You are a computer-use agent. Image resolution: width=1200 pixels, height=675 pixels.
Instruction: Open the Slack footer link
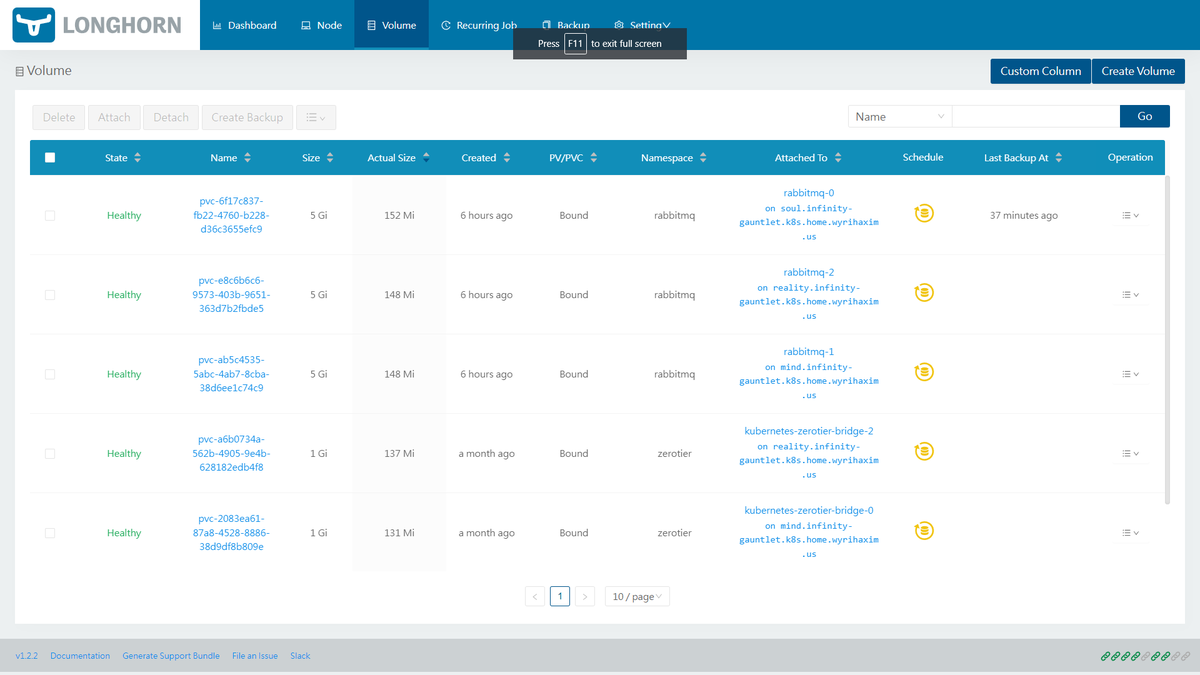click(x=300, y=656)
